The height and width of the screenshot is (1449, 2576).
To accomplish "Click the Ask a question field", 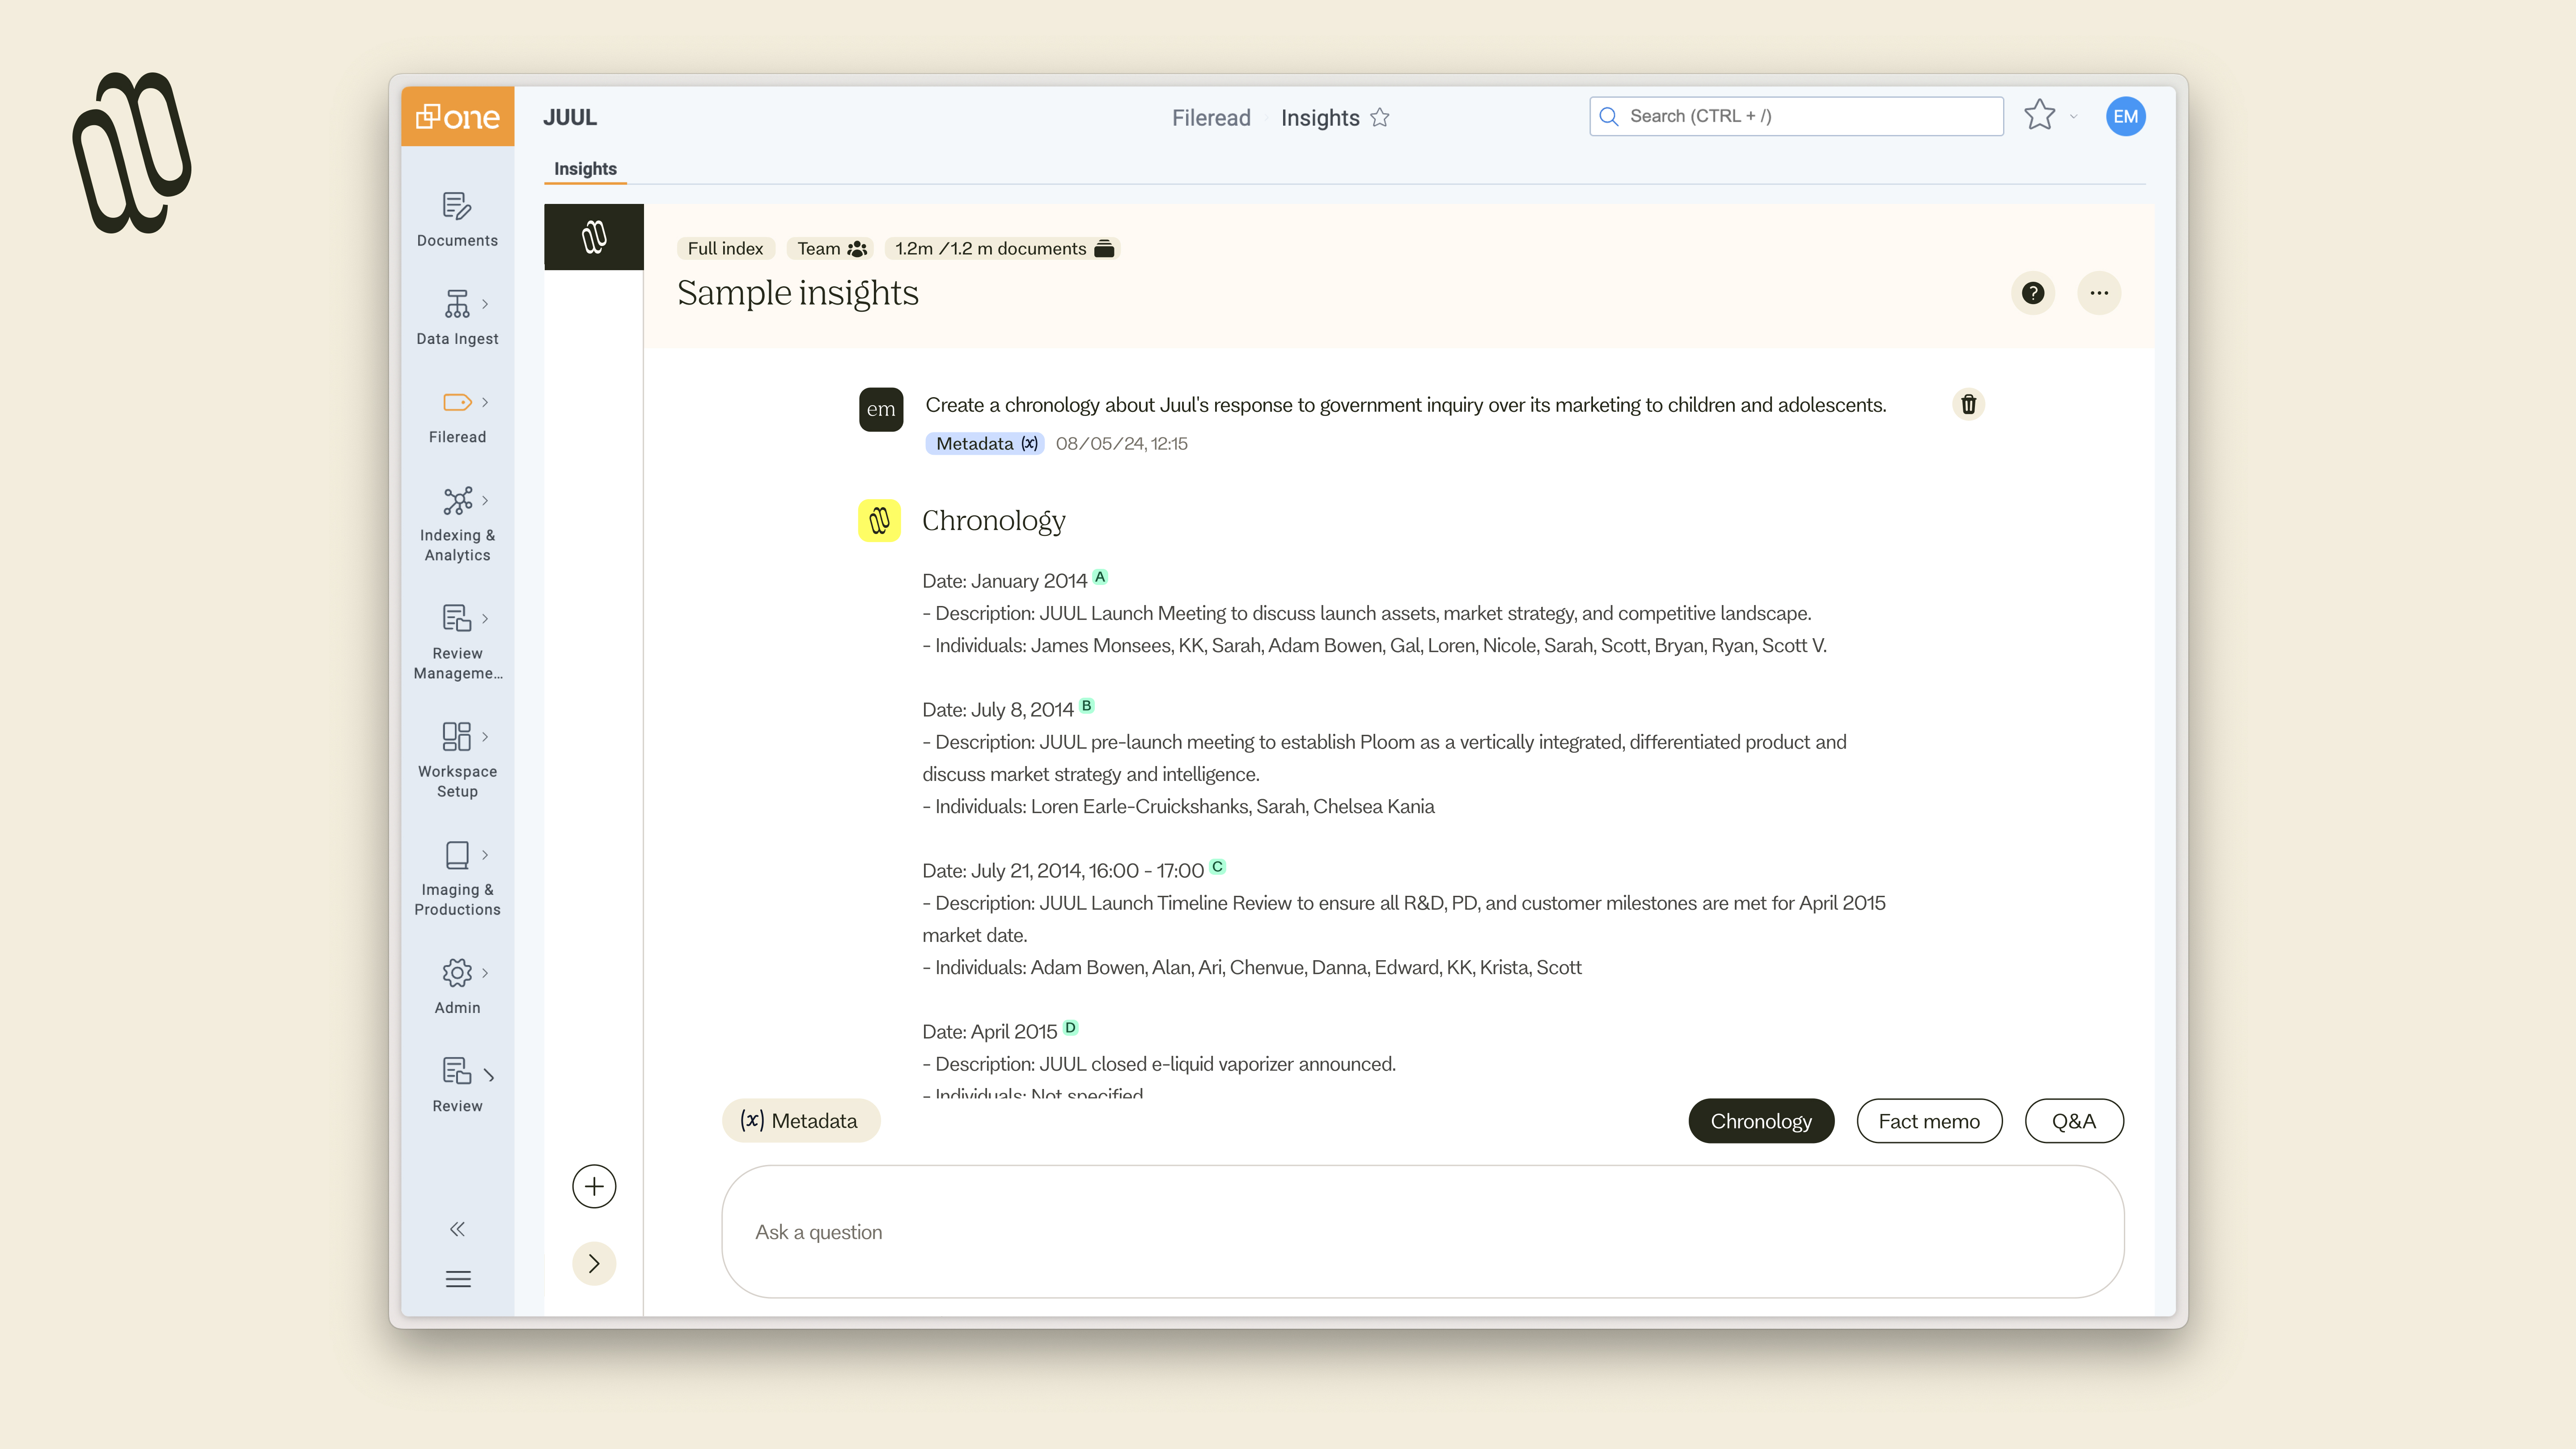I will pos(1422,1232).
